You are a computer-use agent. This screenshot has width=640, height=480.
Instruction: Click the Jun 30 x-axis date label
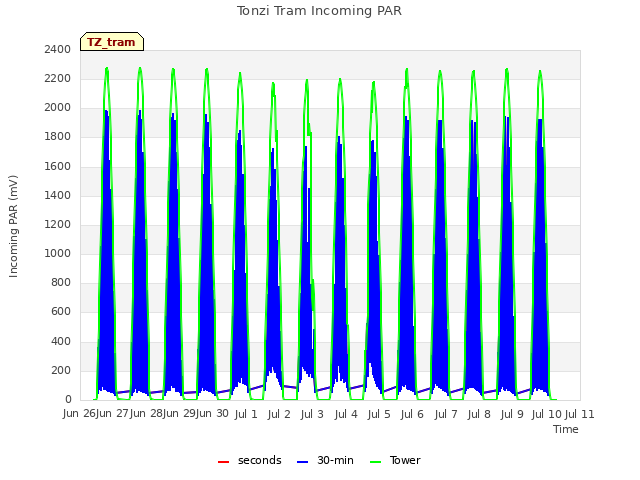[213, 414]
